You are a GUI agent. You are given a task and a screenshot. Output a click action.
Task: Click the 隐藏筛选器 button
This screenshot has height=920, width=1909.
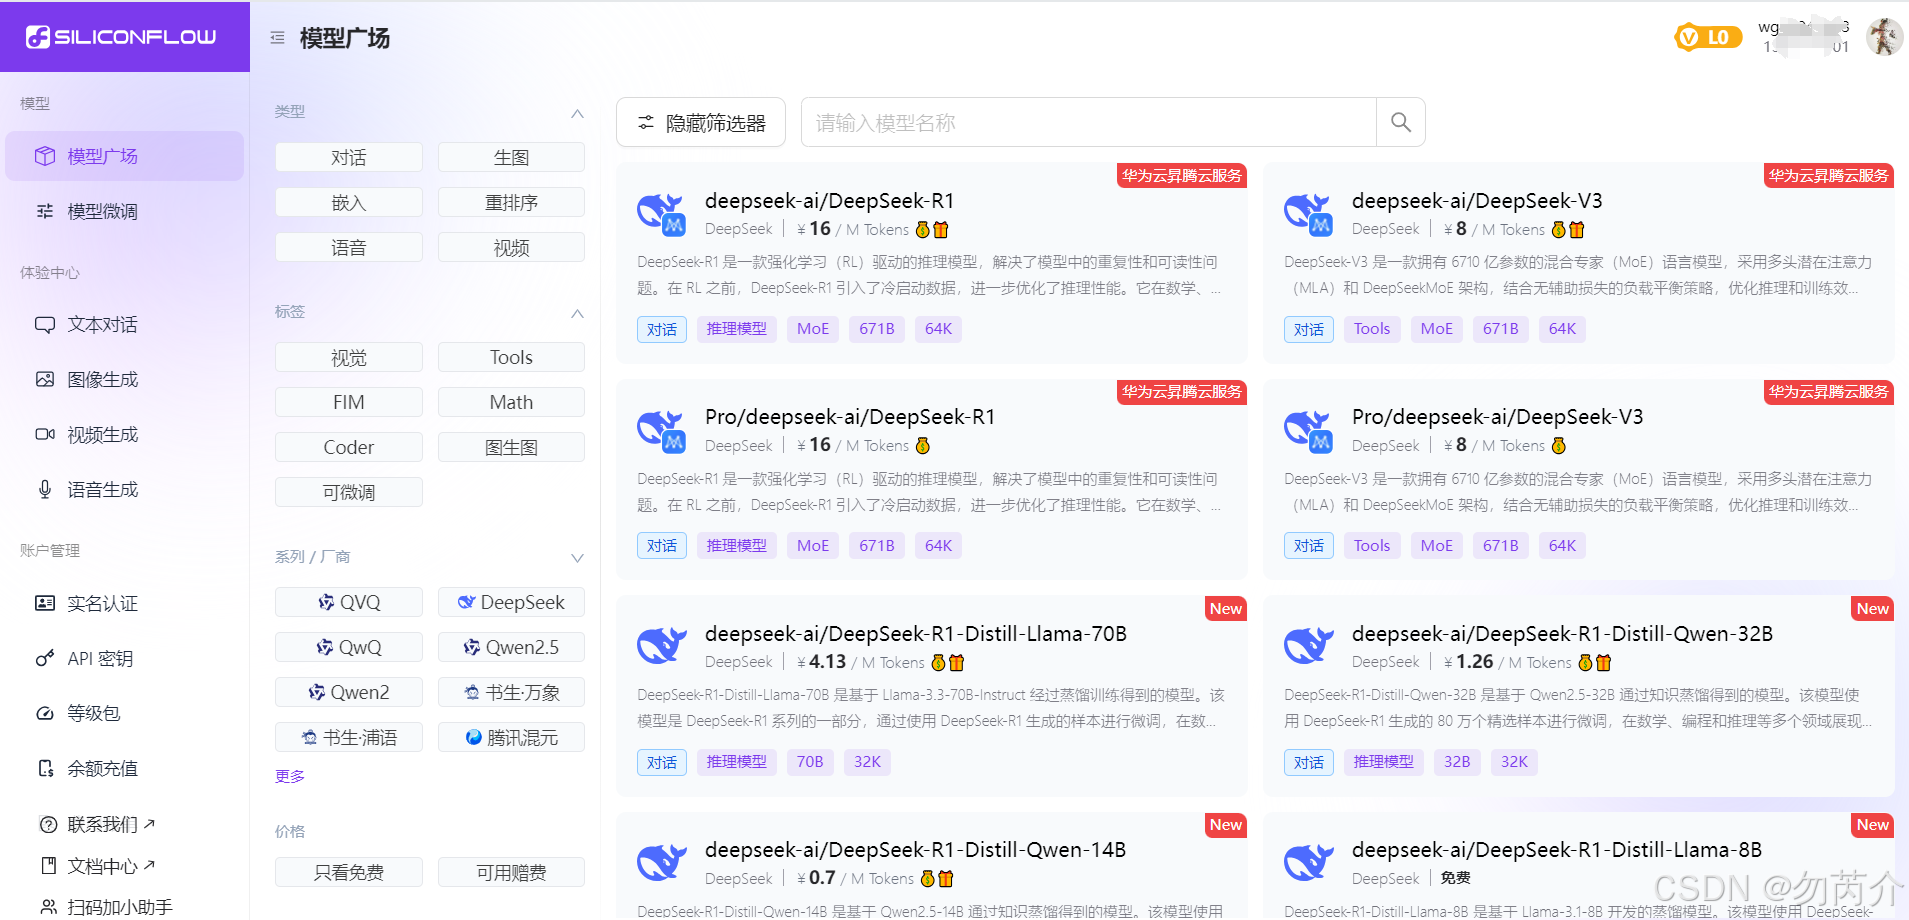coord(701,122)
